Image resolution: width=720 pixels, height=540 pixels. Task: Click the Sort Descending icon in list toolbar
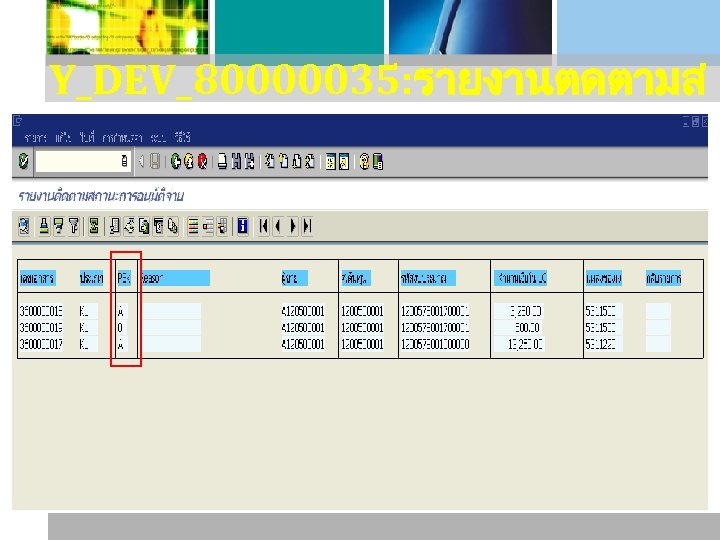pyautogui.click(x=59, y=226)
